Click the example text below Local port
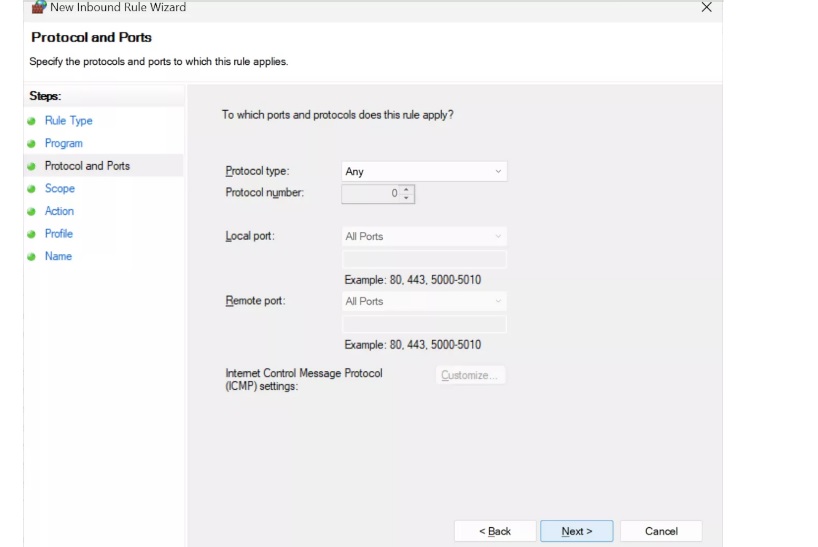 tap(413, 280)
